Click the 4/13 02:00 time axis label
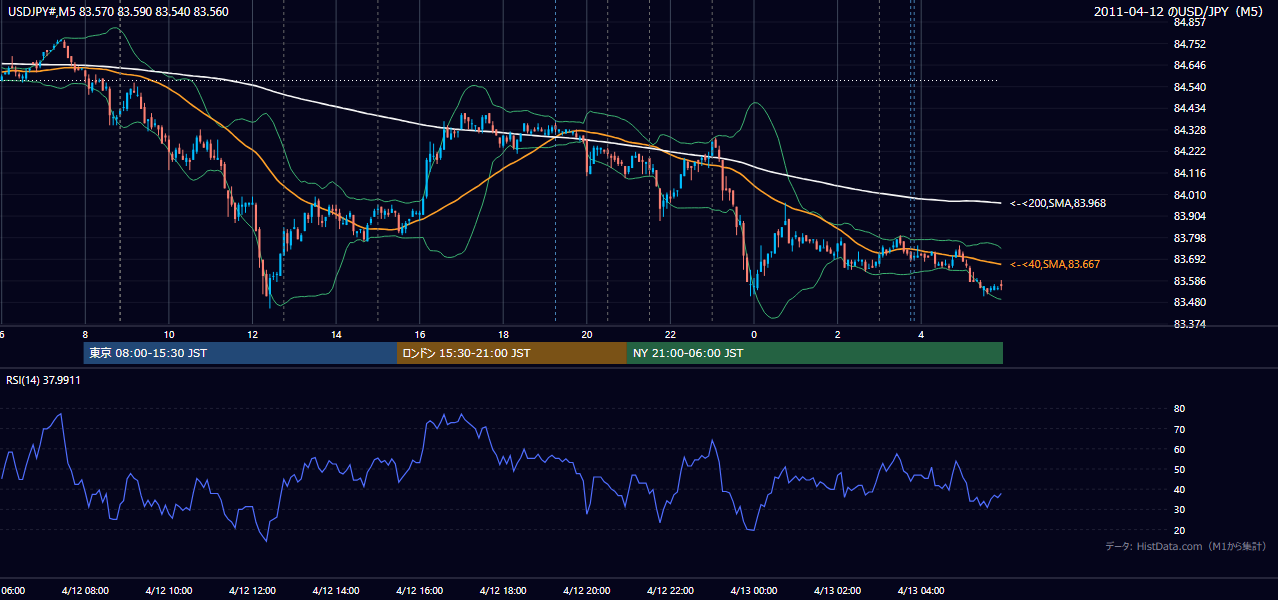 pos(838,591)
